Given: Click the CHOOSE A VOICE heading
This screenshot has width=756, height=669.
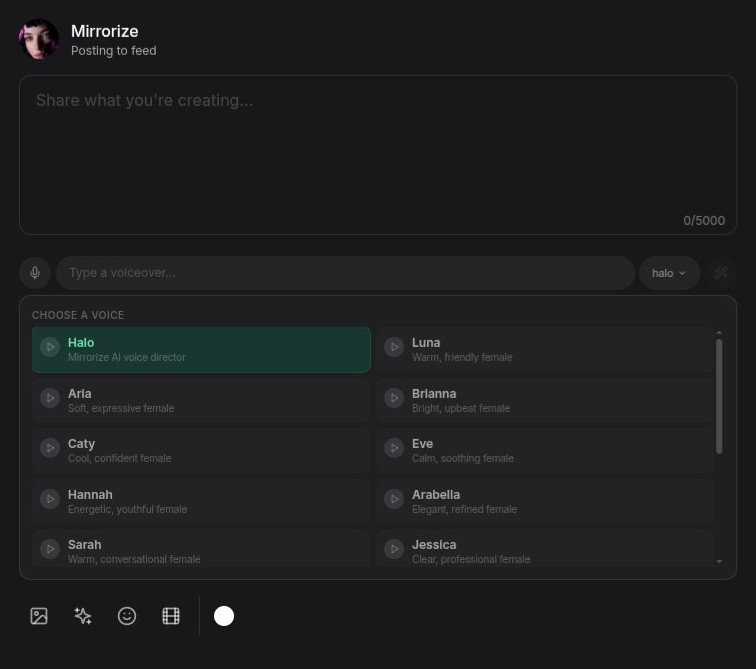Looking at the screenshot, I should pyautogui.click(x=78, y=315).
